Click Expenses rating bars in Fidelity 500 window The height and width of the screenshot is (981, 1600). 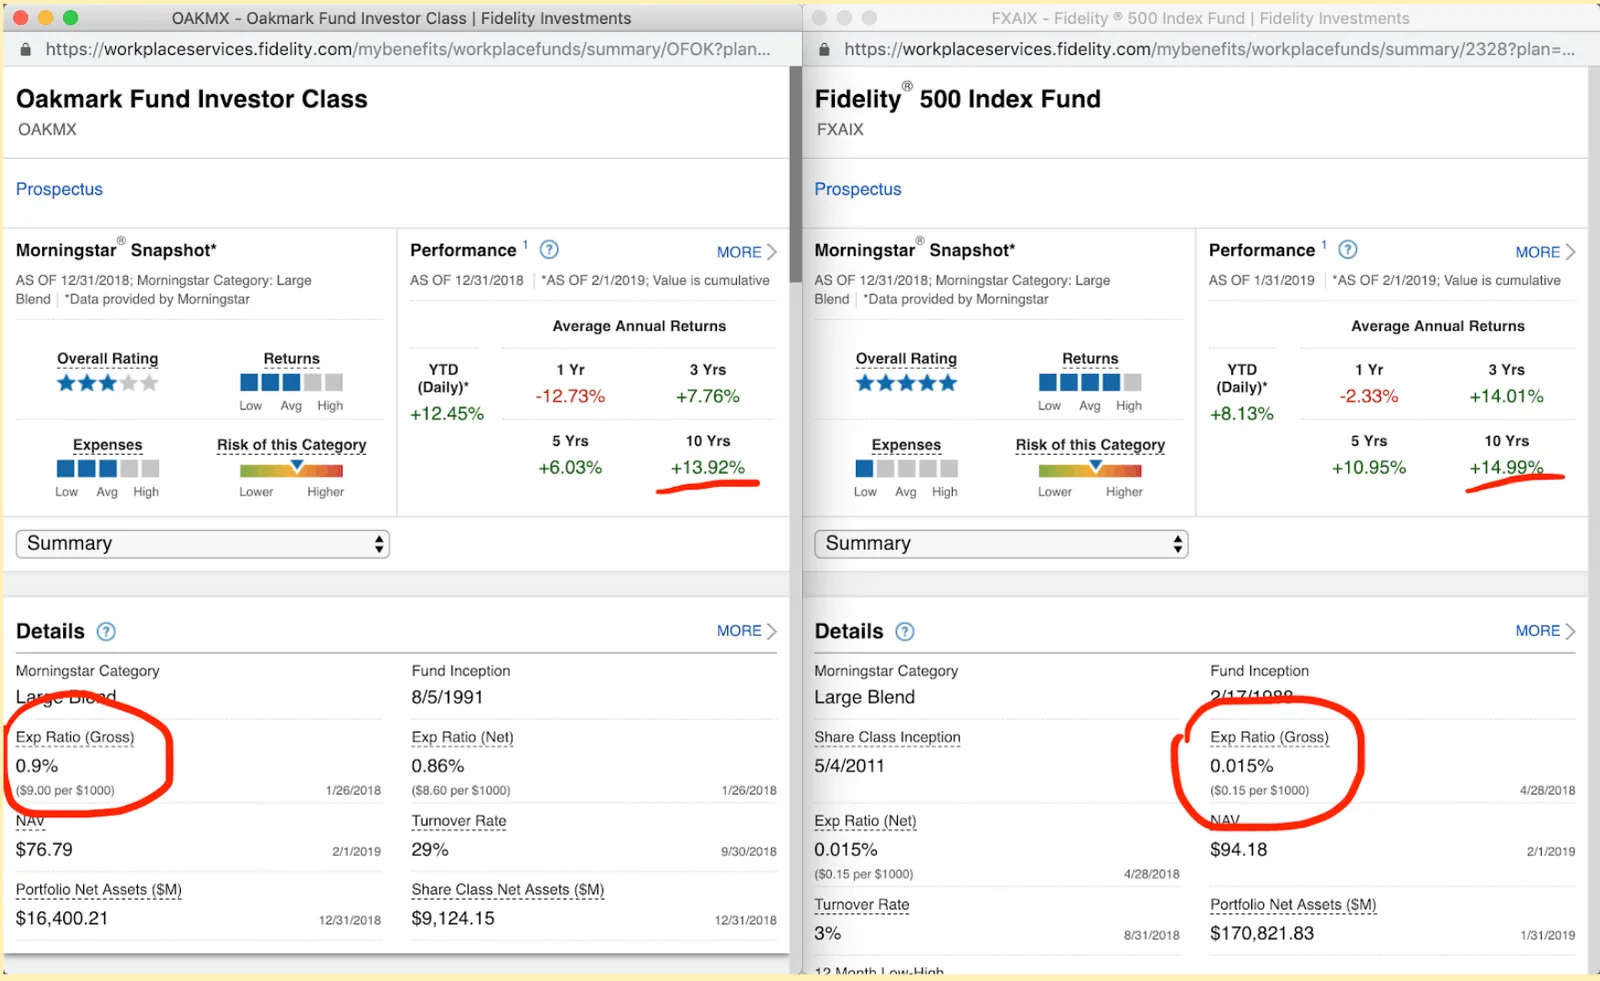906,468
